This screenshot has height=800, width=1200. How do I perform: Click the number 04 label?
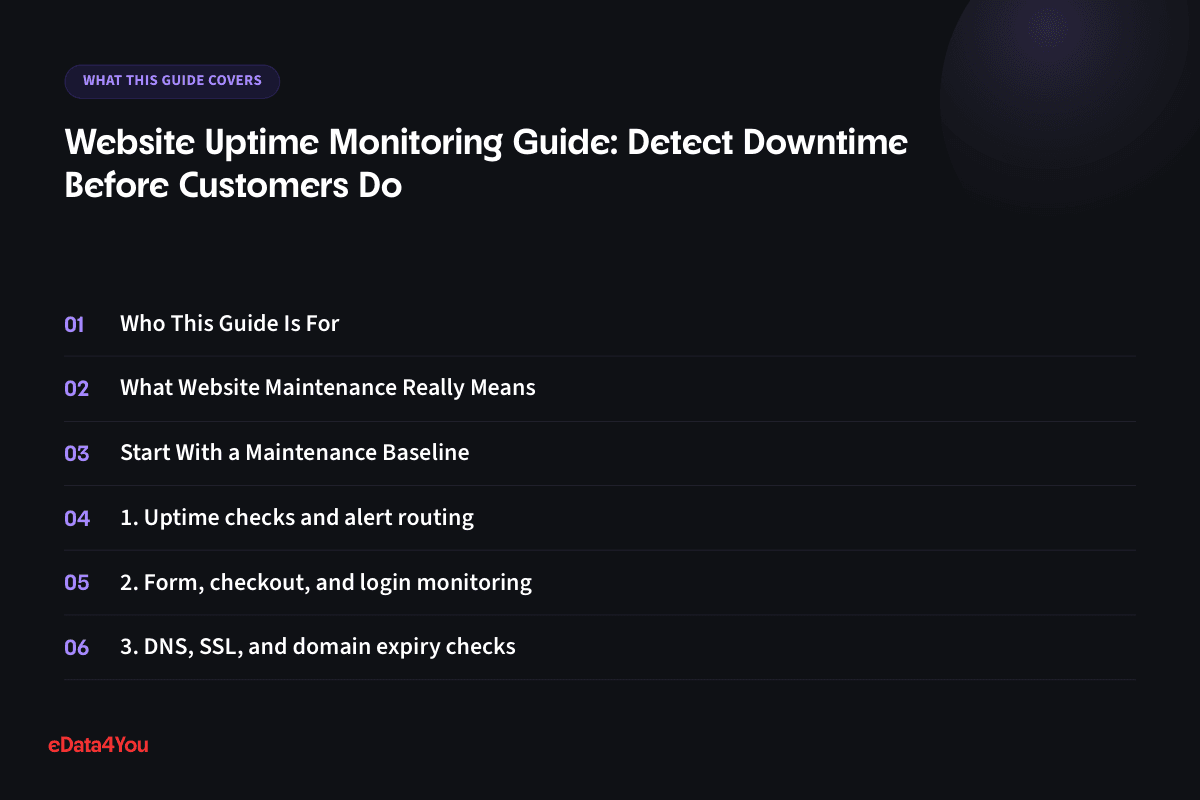(77, 518)
